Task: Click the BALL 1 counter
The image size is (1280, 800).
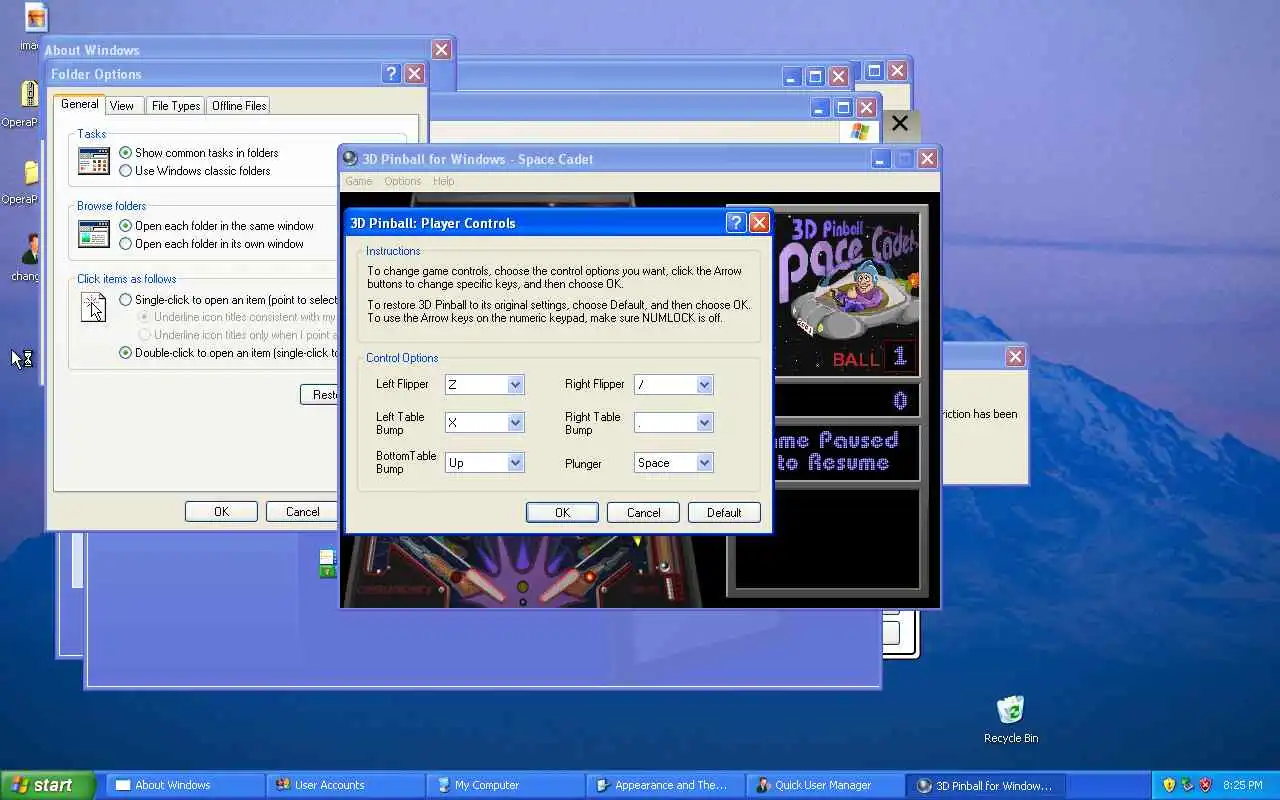Action: pos(872,358)
